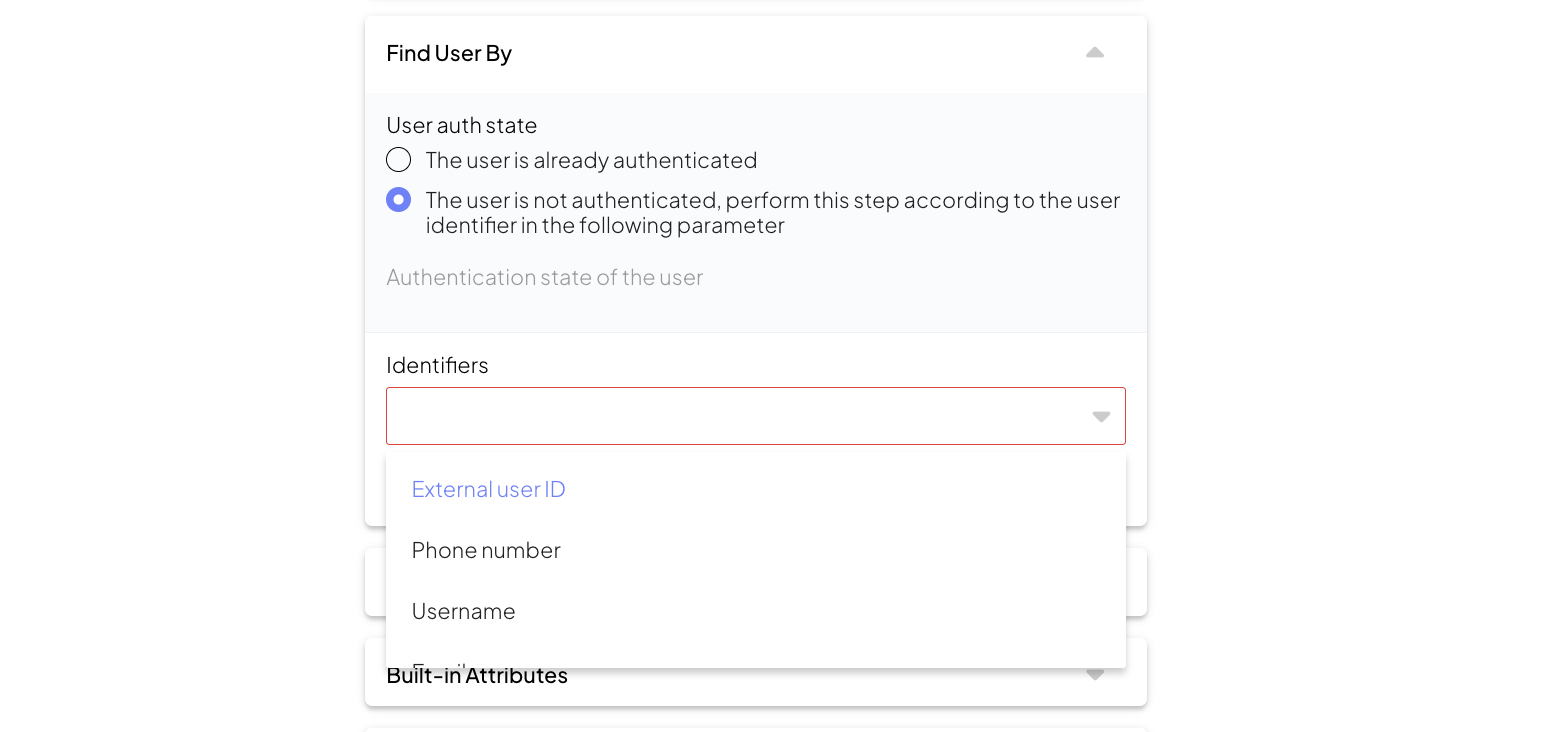Choose "Phone number" from the identifiers list
Image resolution: width=1542 pixels, height=732 pixels.
click(x=486, y=550)
